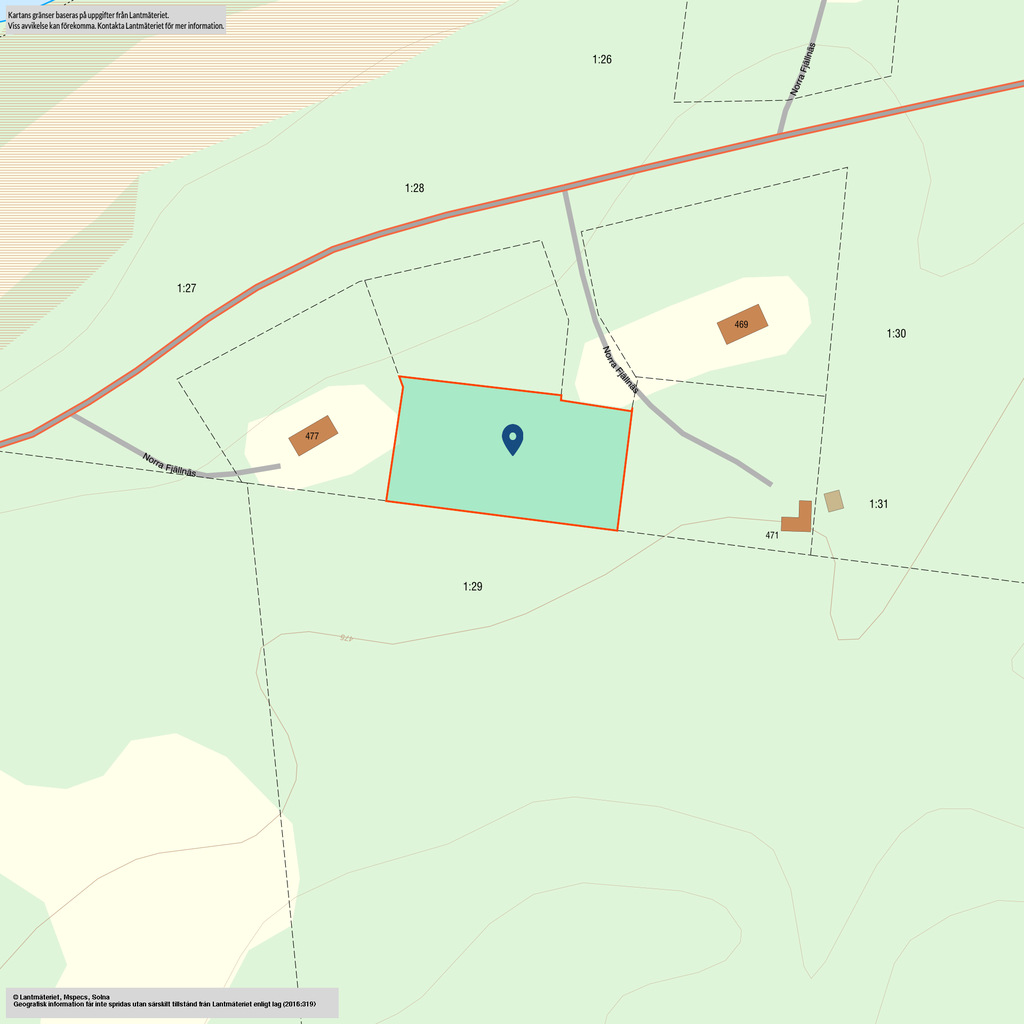
Task: Click the blue location pin marker
Action: (x=512, y=438)
